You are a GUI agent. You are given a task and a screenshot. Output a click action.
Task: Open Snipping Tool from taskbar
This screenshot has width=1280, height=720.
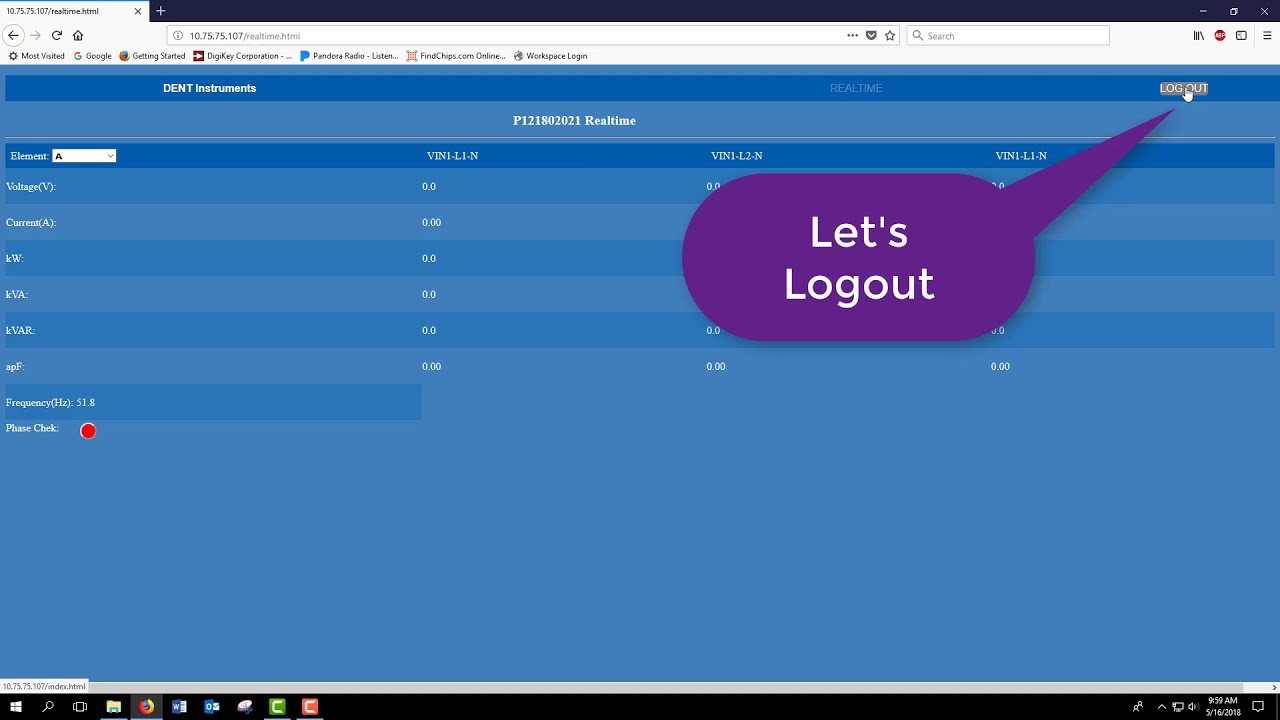click(245, 707)
